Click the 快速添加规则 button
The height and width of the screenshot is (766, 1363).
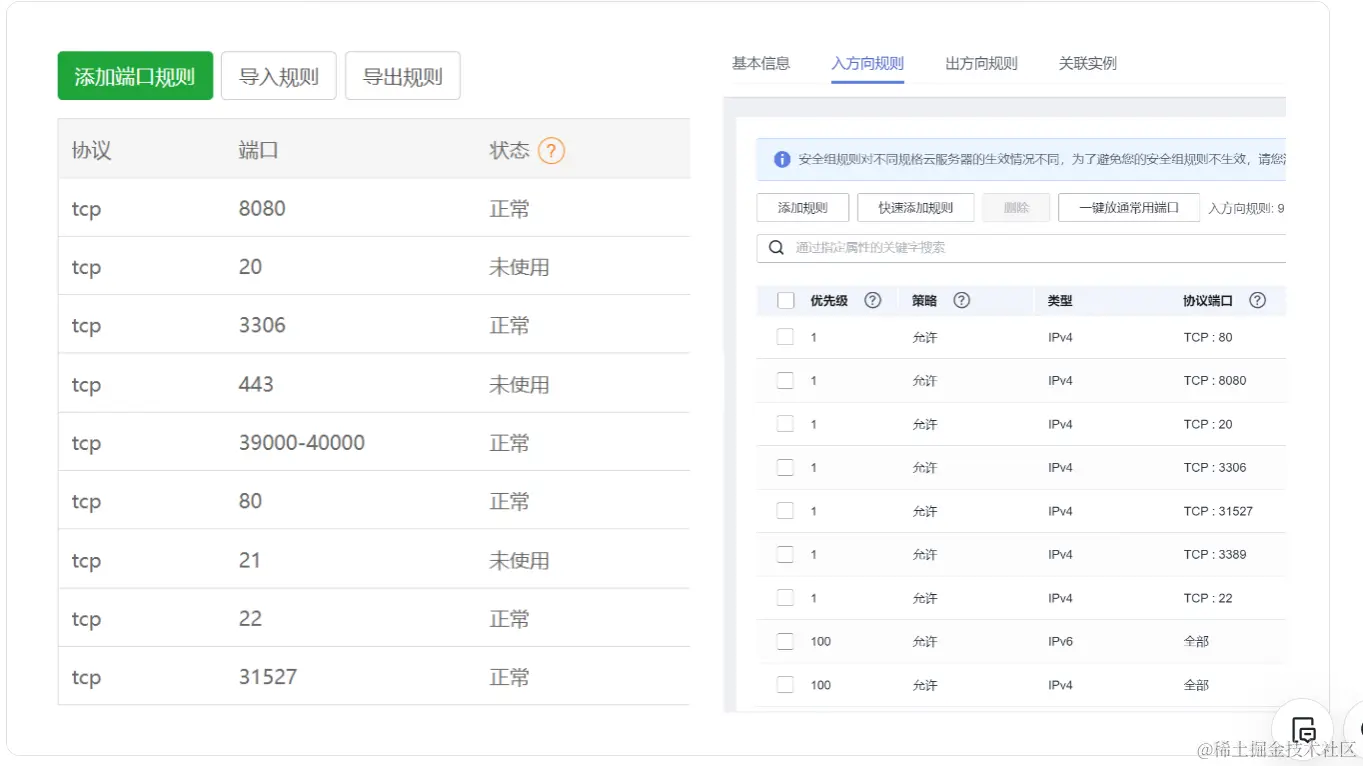point(915,208)
